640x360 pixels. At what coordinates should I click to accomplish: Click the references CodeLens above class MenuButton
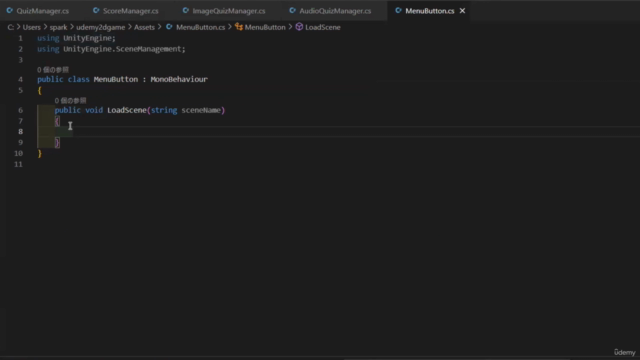53,70
